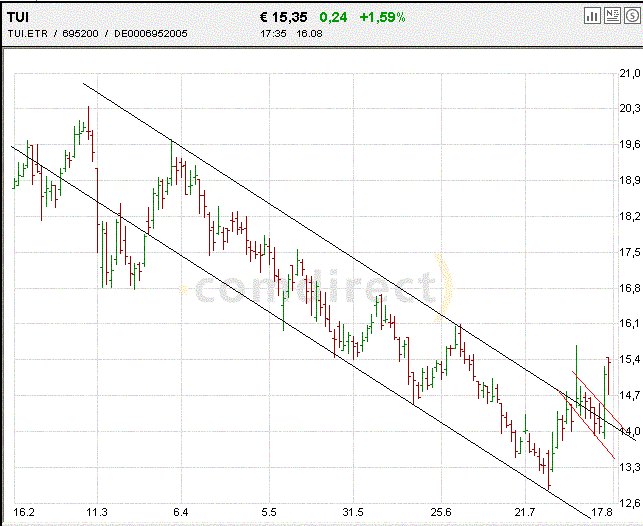The width and height of the screenshot is (643, 526).
Task: Click the price € 15,35
Action: (284, 17)
